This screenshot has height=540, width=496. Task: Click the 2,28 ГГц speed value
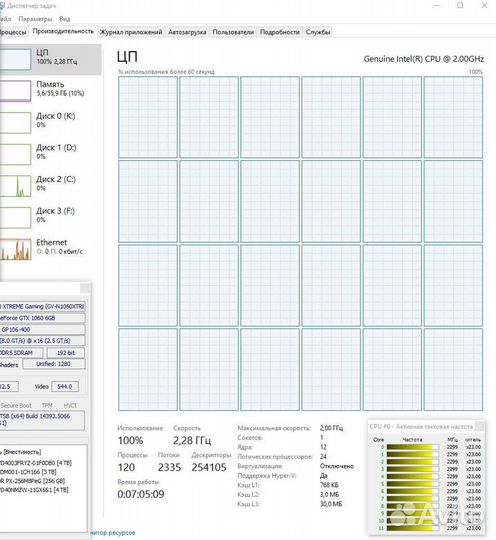[x=192, y=440]
